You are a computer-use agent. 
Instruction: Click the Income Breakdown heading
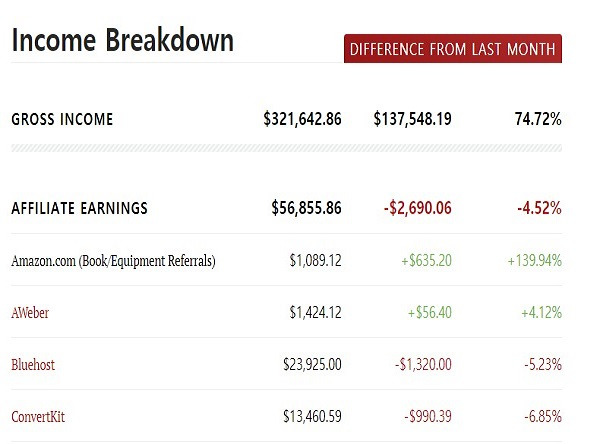[x=122, y=40]
